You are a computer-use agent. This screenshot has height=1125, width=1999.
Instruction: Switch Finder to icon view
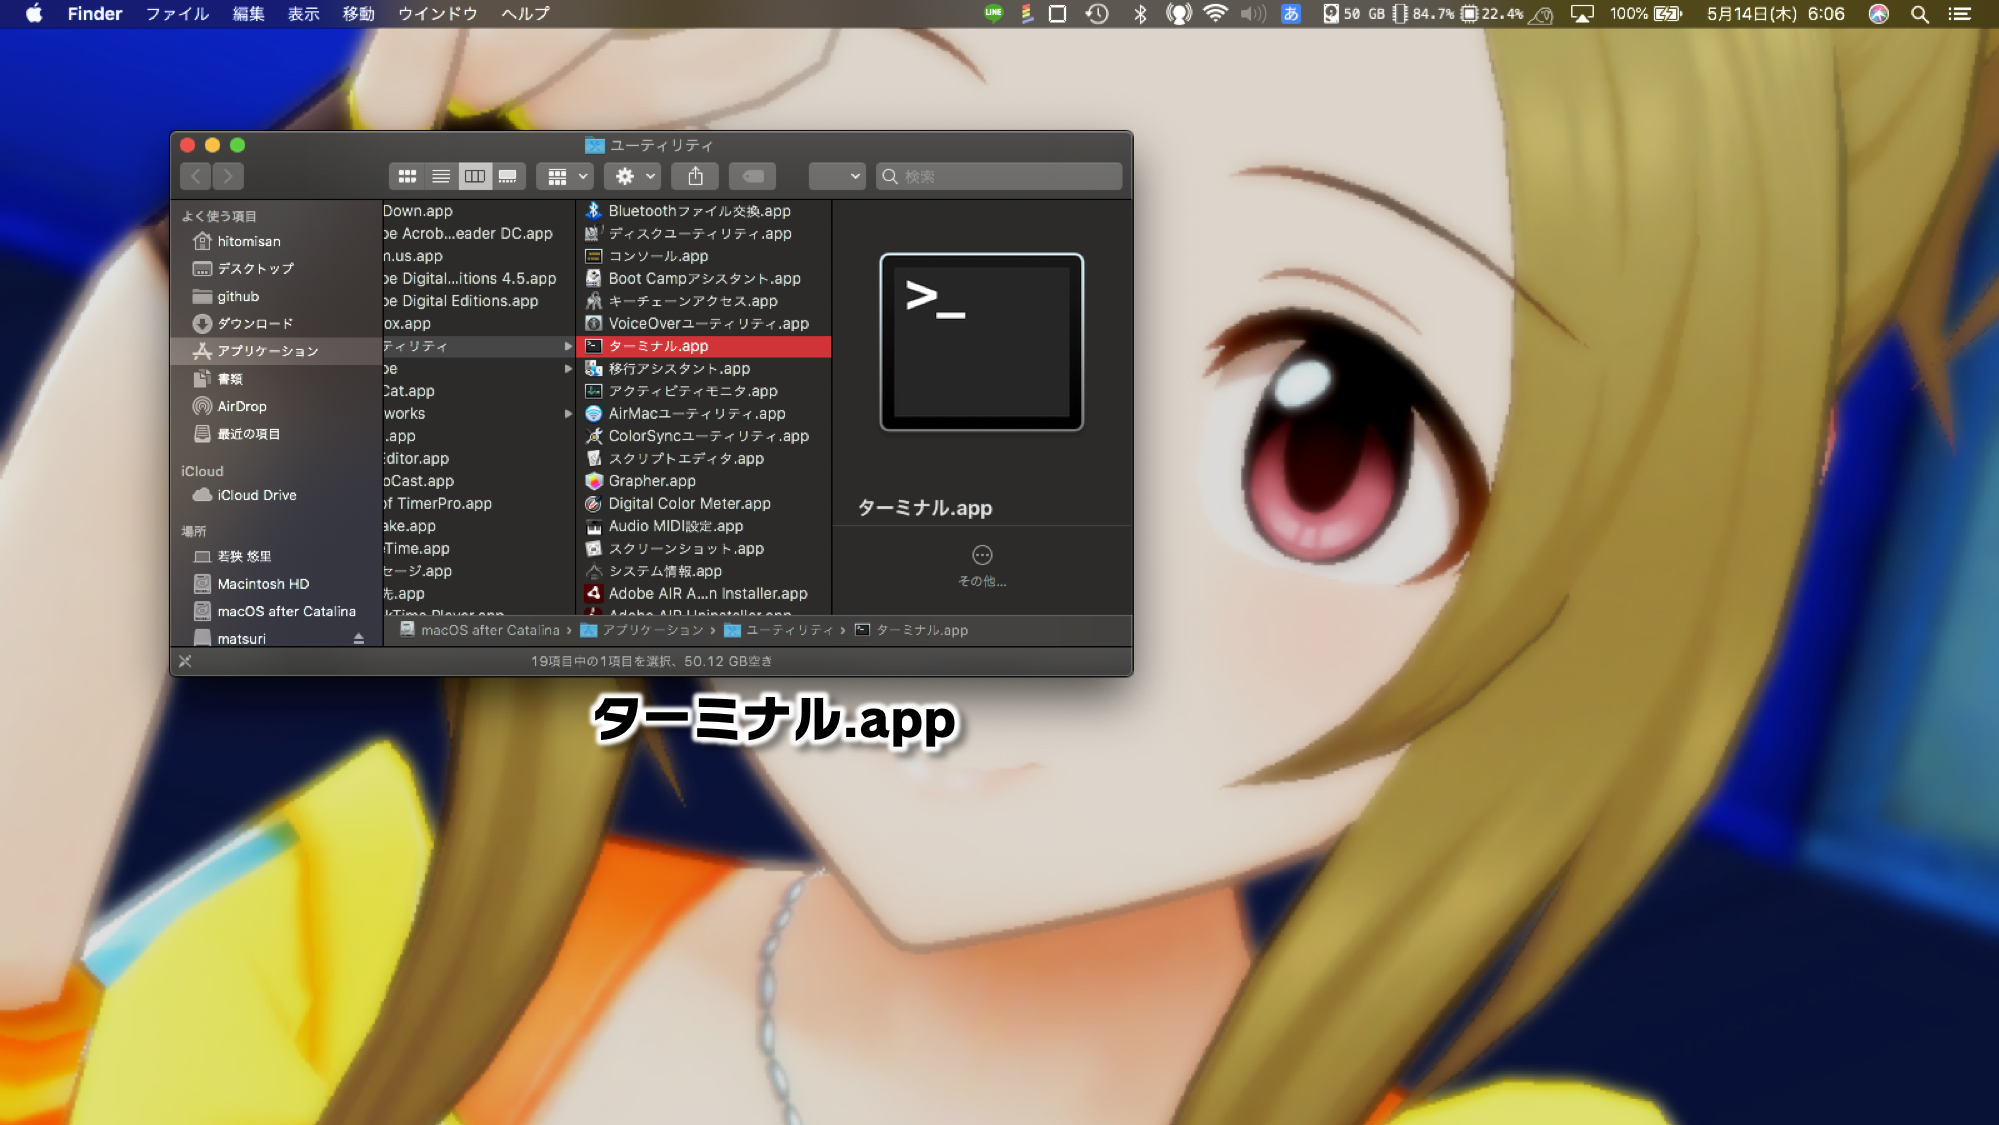pyautogui.click(x=407, y=176)
